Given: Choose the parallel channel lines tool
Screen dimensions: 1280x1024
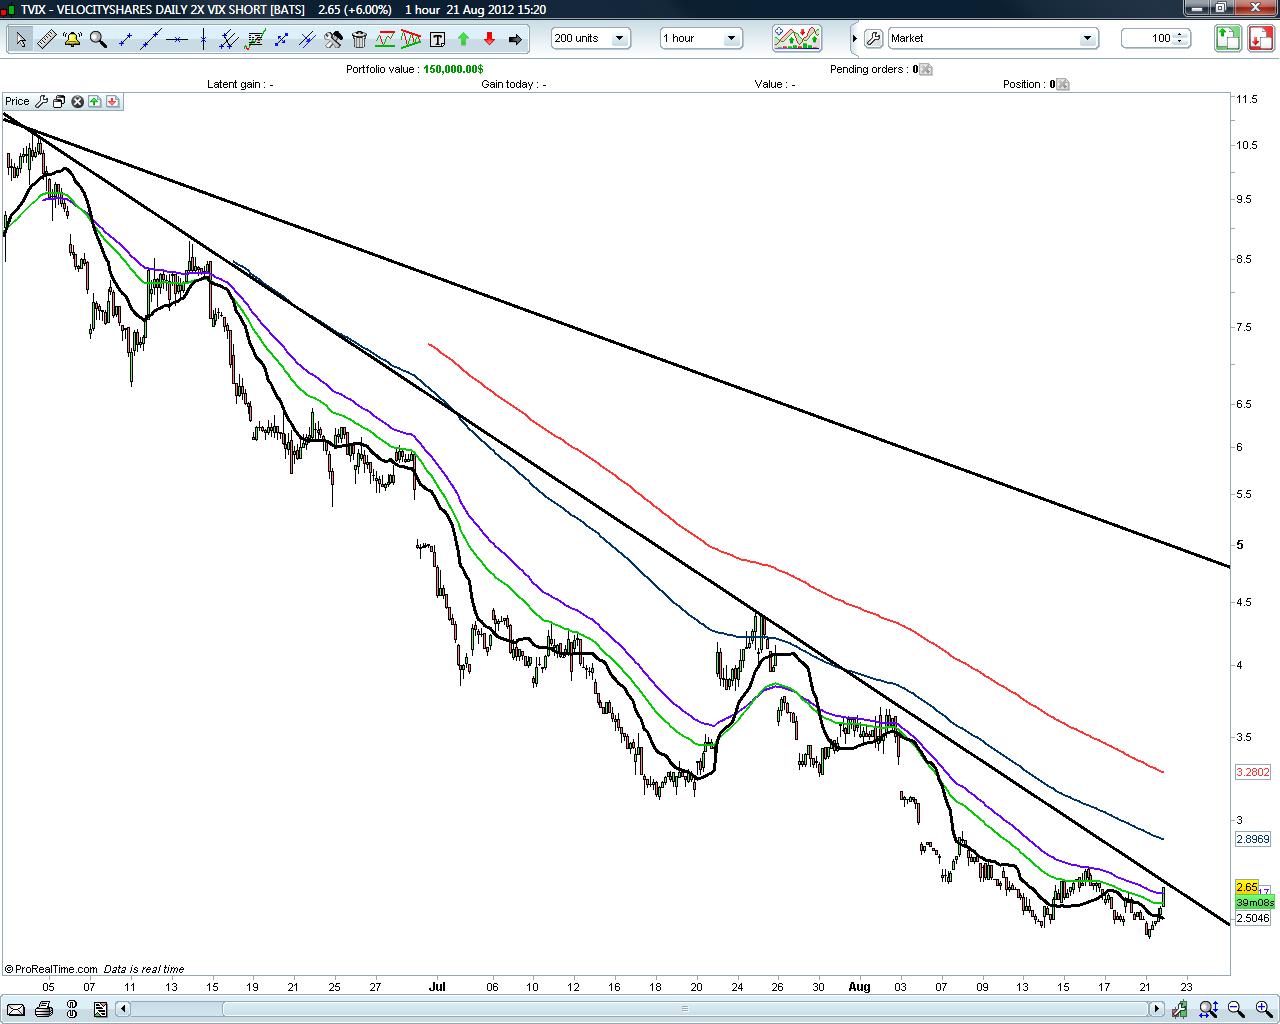Looking at the screenshot, I should click(x=229, y=39).
